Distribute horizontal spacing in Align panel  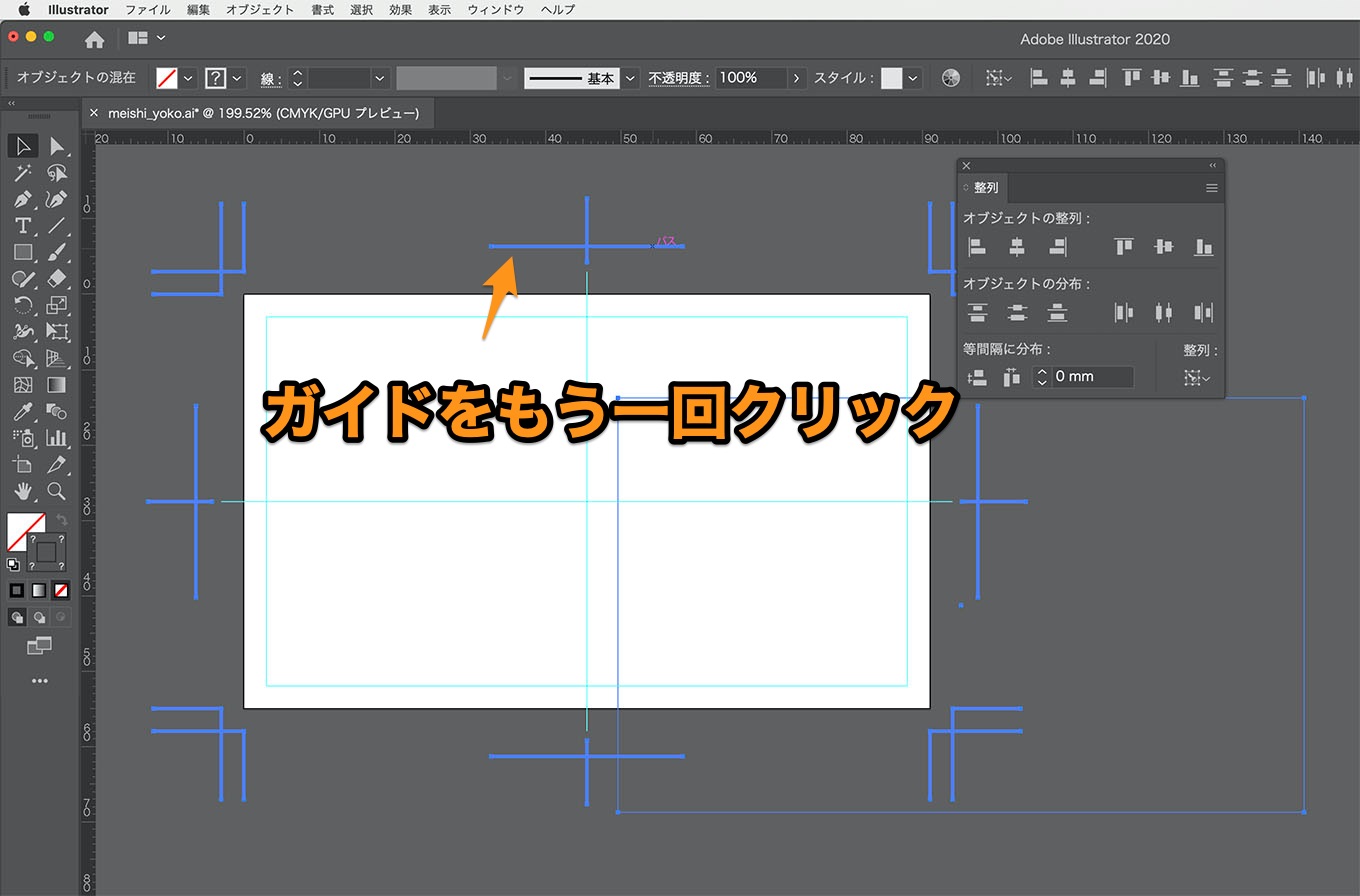1011,377
